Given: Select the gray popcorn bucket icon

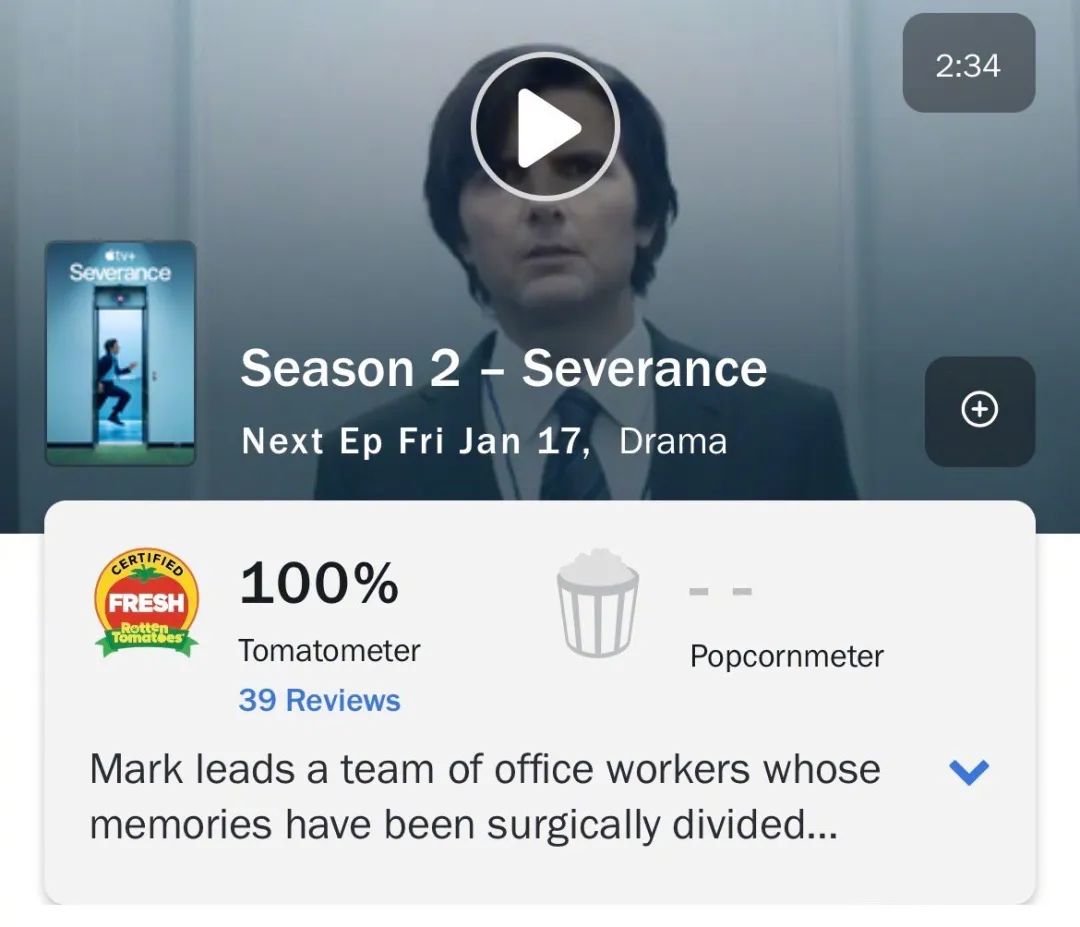Looking at the screenshot, I should pyautogui.click(x=597, y=603).
